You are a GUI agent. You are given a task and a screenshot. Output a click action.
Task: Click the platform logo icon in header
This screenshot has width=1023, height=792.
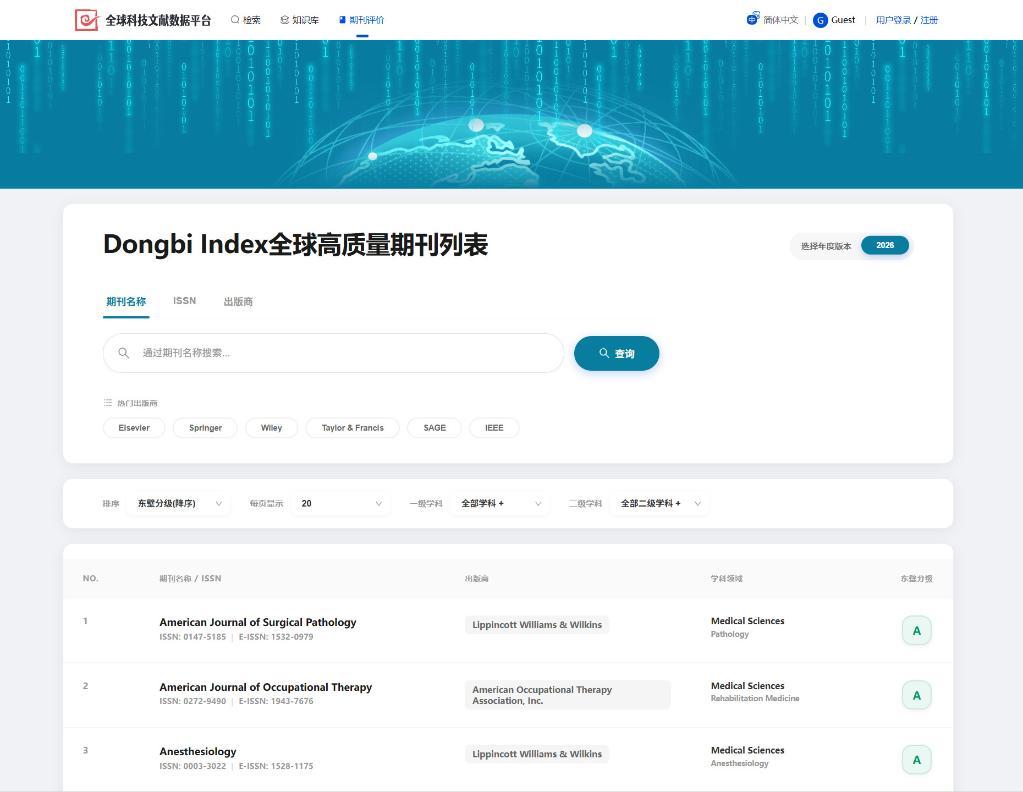[87, 20]
